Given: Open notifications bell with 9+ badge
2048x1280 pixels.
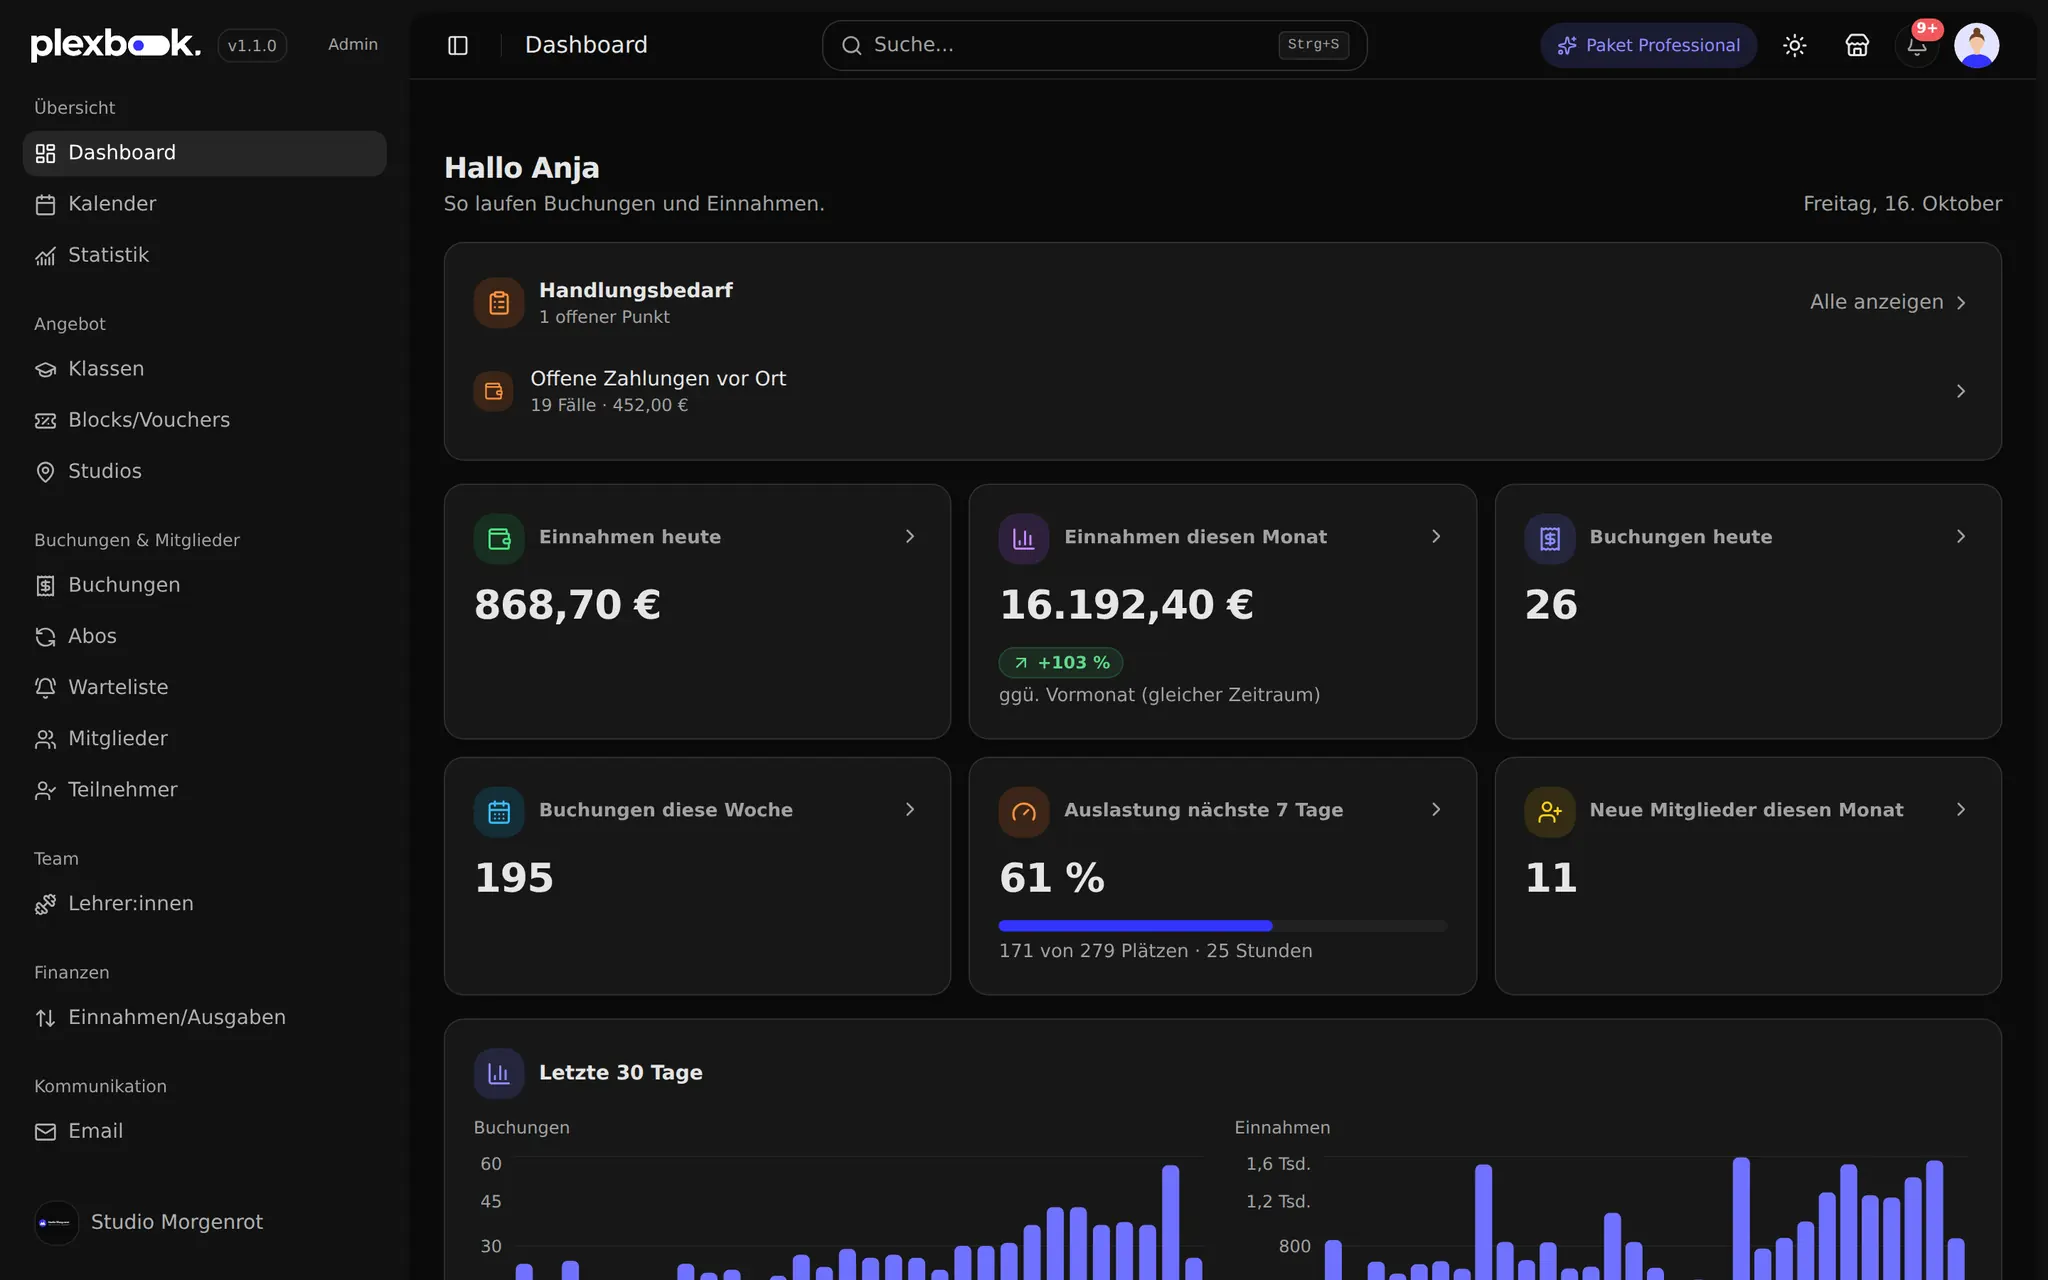Looking at the screenshot, I should coord(1917,45).
